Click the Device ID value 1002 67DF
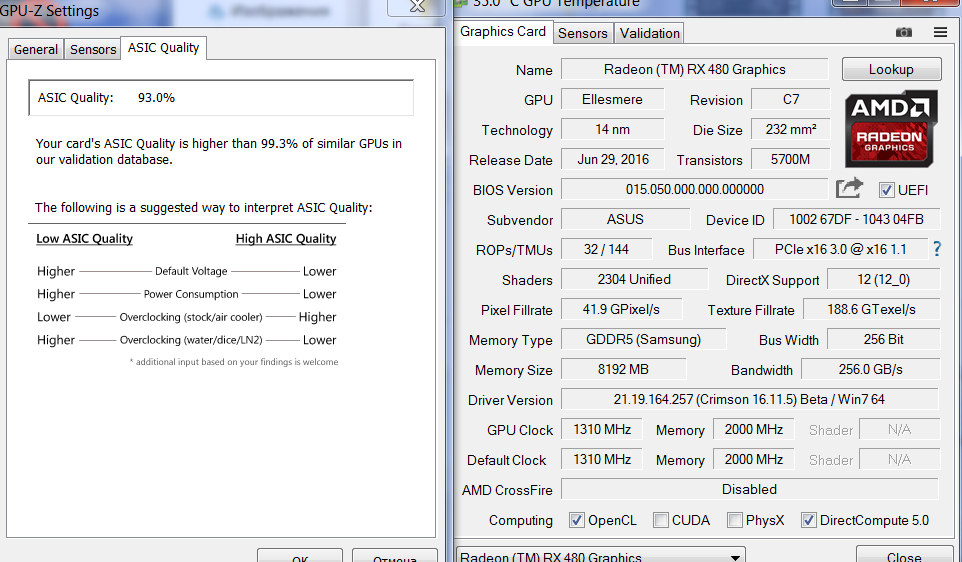The image size is (962, 562). pos(856,219)
